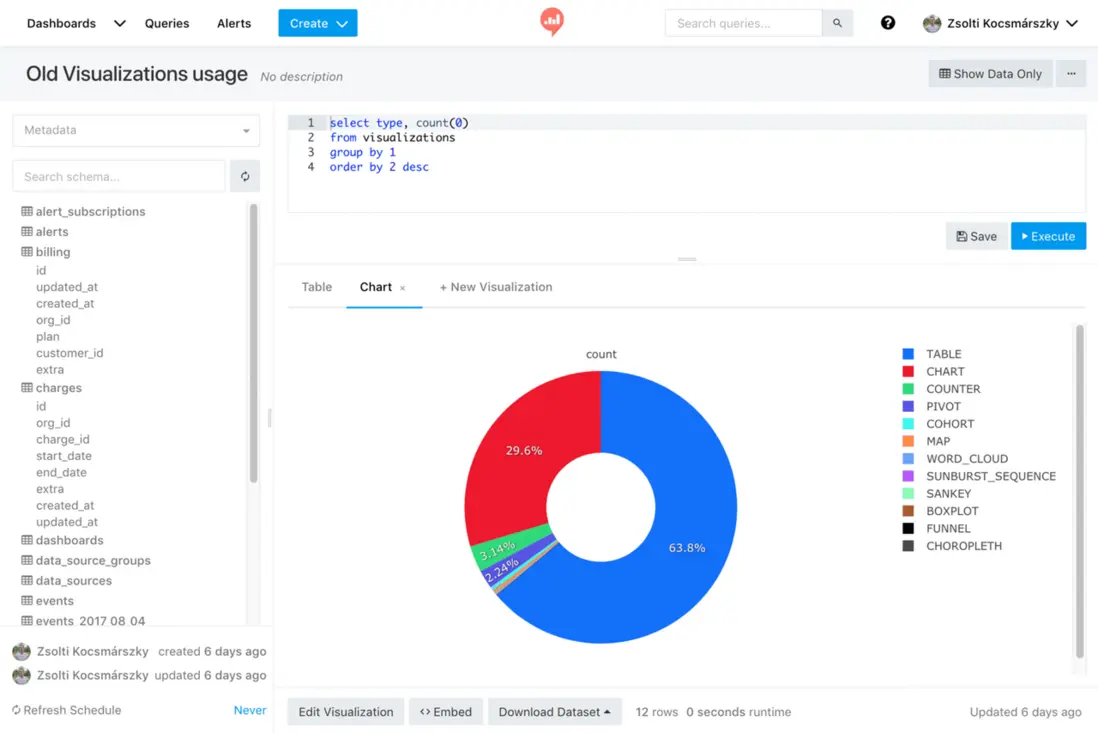1098x733 pixels.
Task: Click the refresh schema icon
Action: 245,176
